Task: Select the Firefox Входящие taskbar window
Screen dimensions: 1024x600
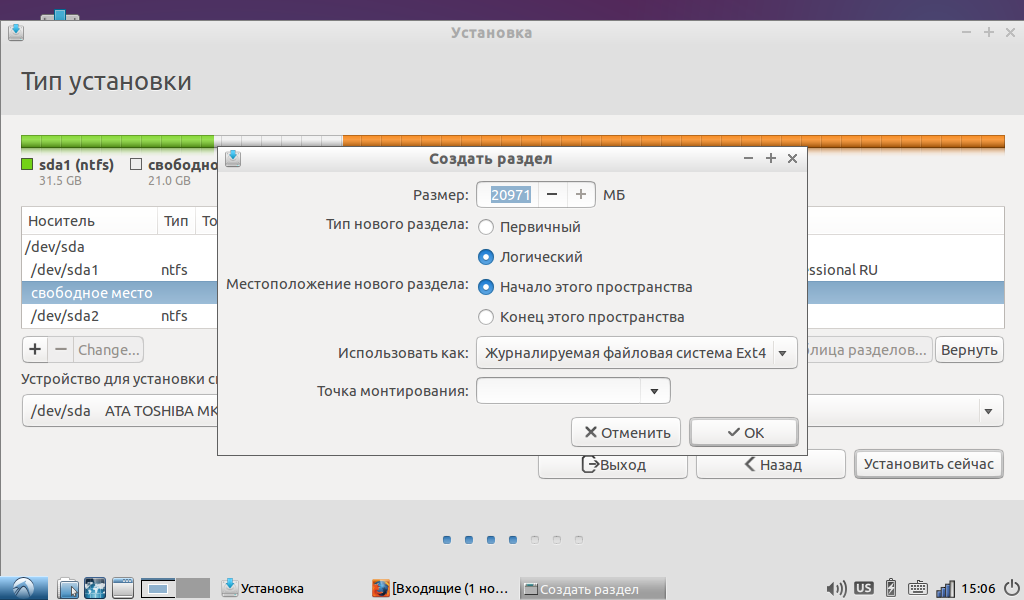Action: tap(441, 588)
